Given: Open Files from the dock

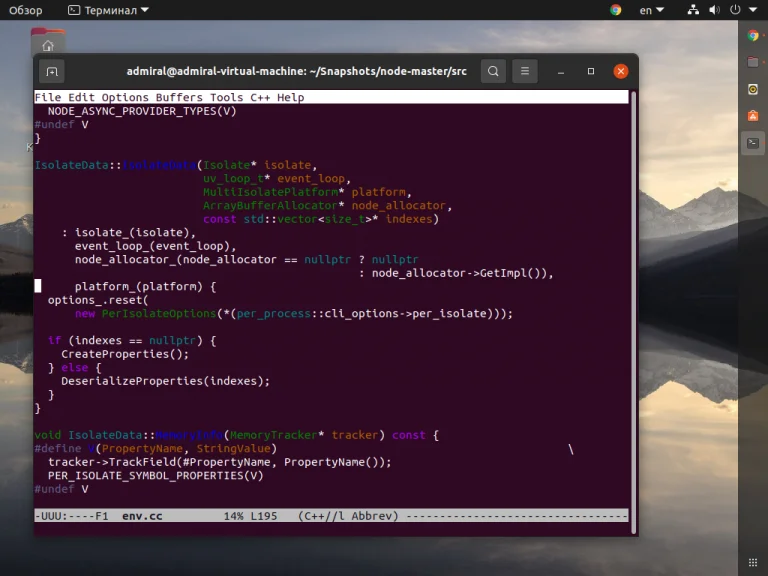Looking at the screenshot, I should 753,62.
